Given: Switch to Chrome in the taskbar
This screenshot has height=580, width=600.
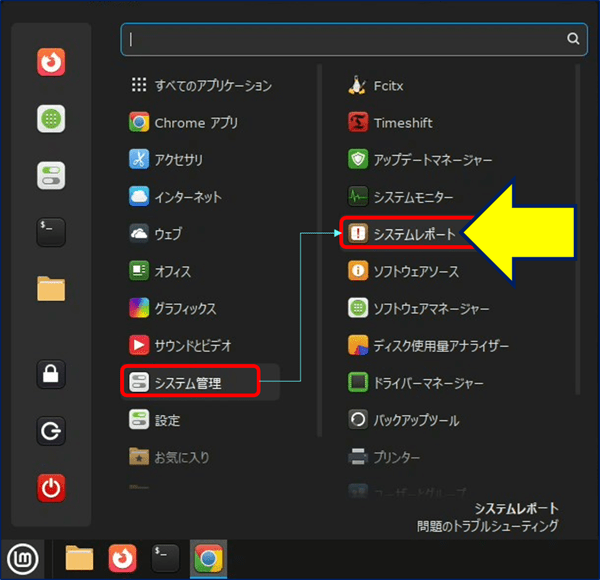Looking at the screenshot, I should 209,559.
